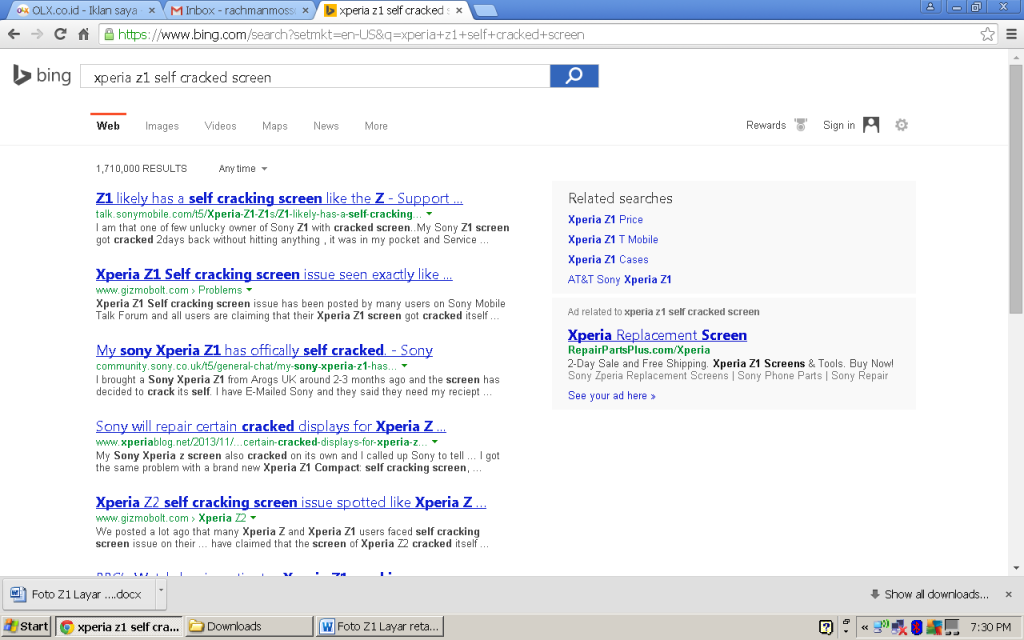Screen dimensions: 1024x640
Task: Open downloaded file Foto Z1 Layar docx
Action: coord(80,594)
